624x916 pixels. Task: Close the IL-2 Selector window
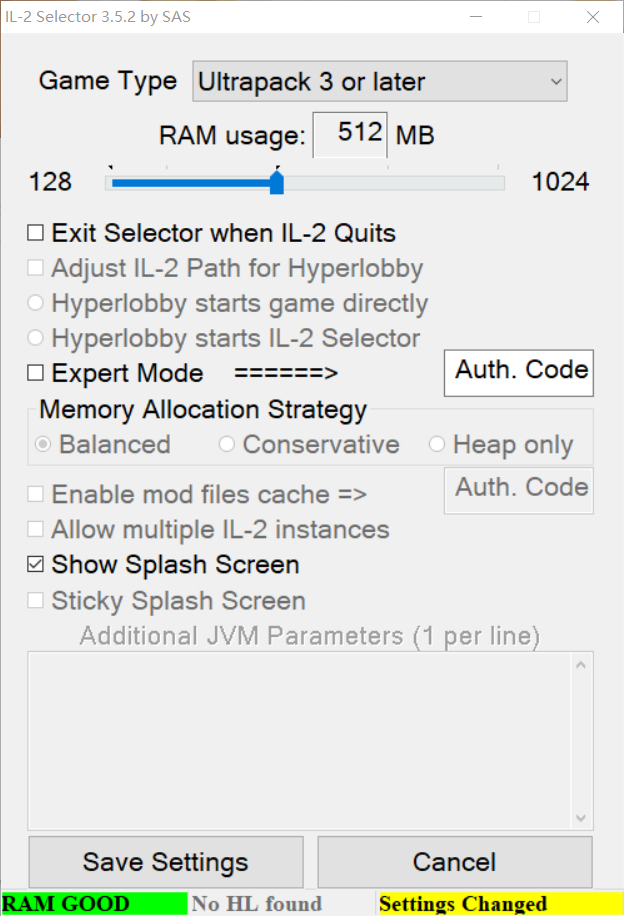click(x=593, y=16)
